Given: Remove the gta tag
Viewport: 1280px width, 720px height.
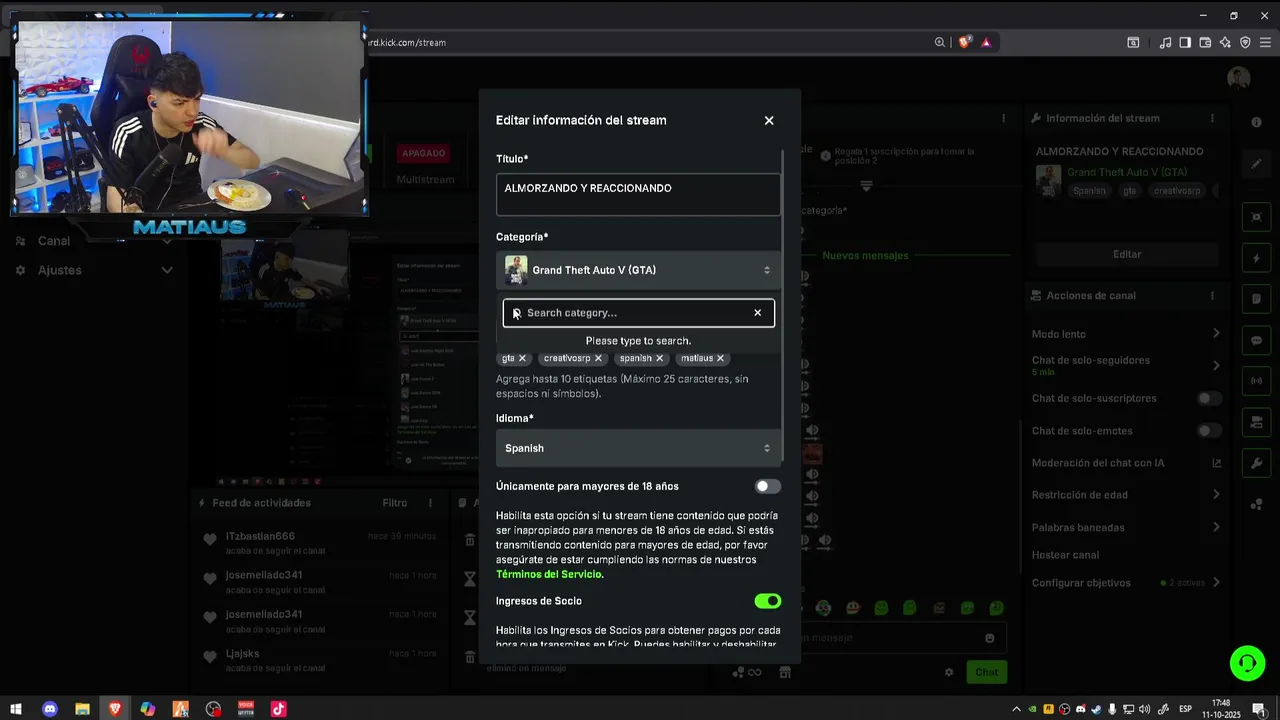Looking at the screenshot, I should [x=522, y=358].
